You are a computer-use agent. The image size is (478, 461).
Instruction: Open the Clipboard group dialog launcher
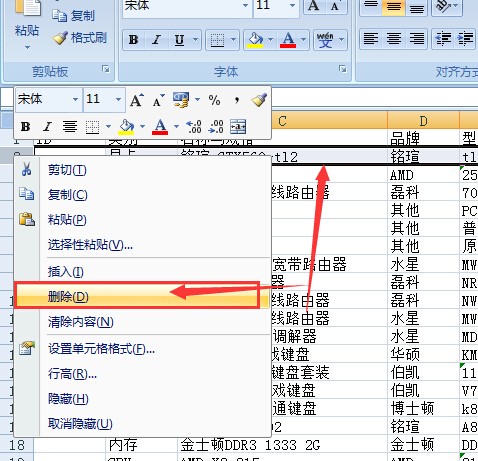[106, 69]
